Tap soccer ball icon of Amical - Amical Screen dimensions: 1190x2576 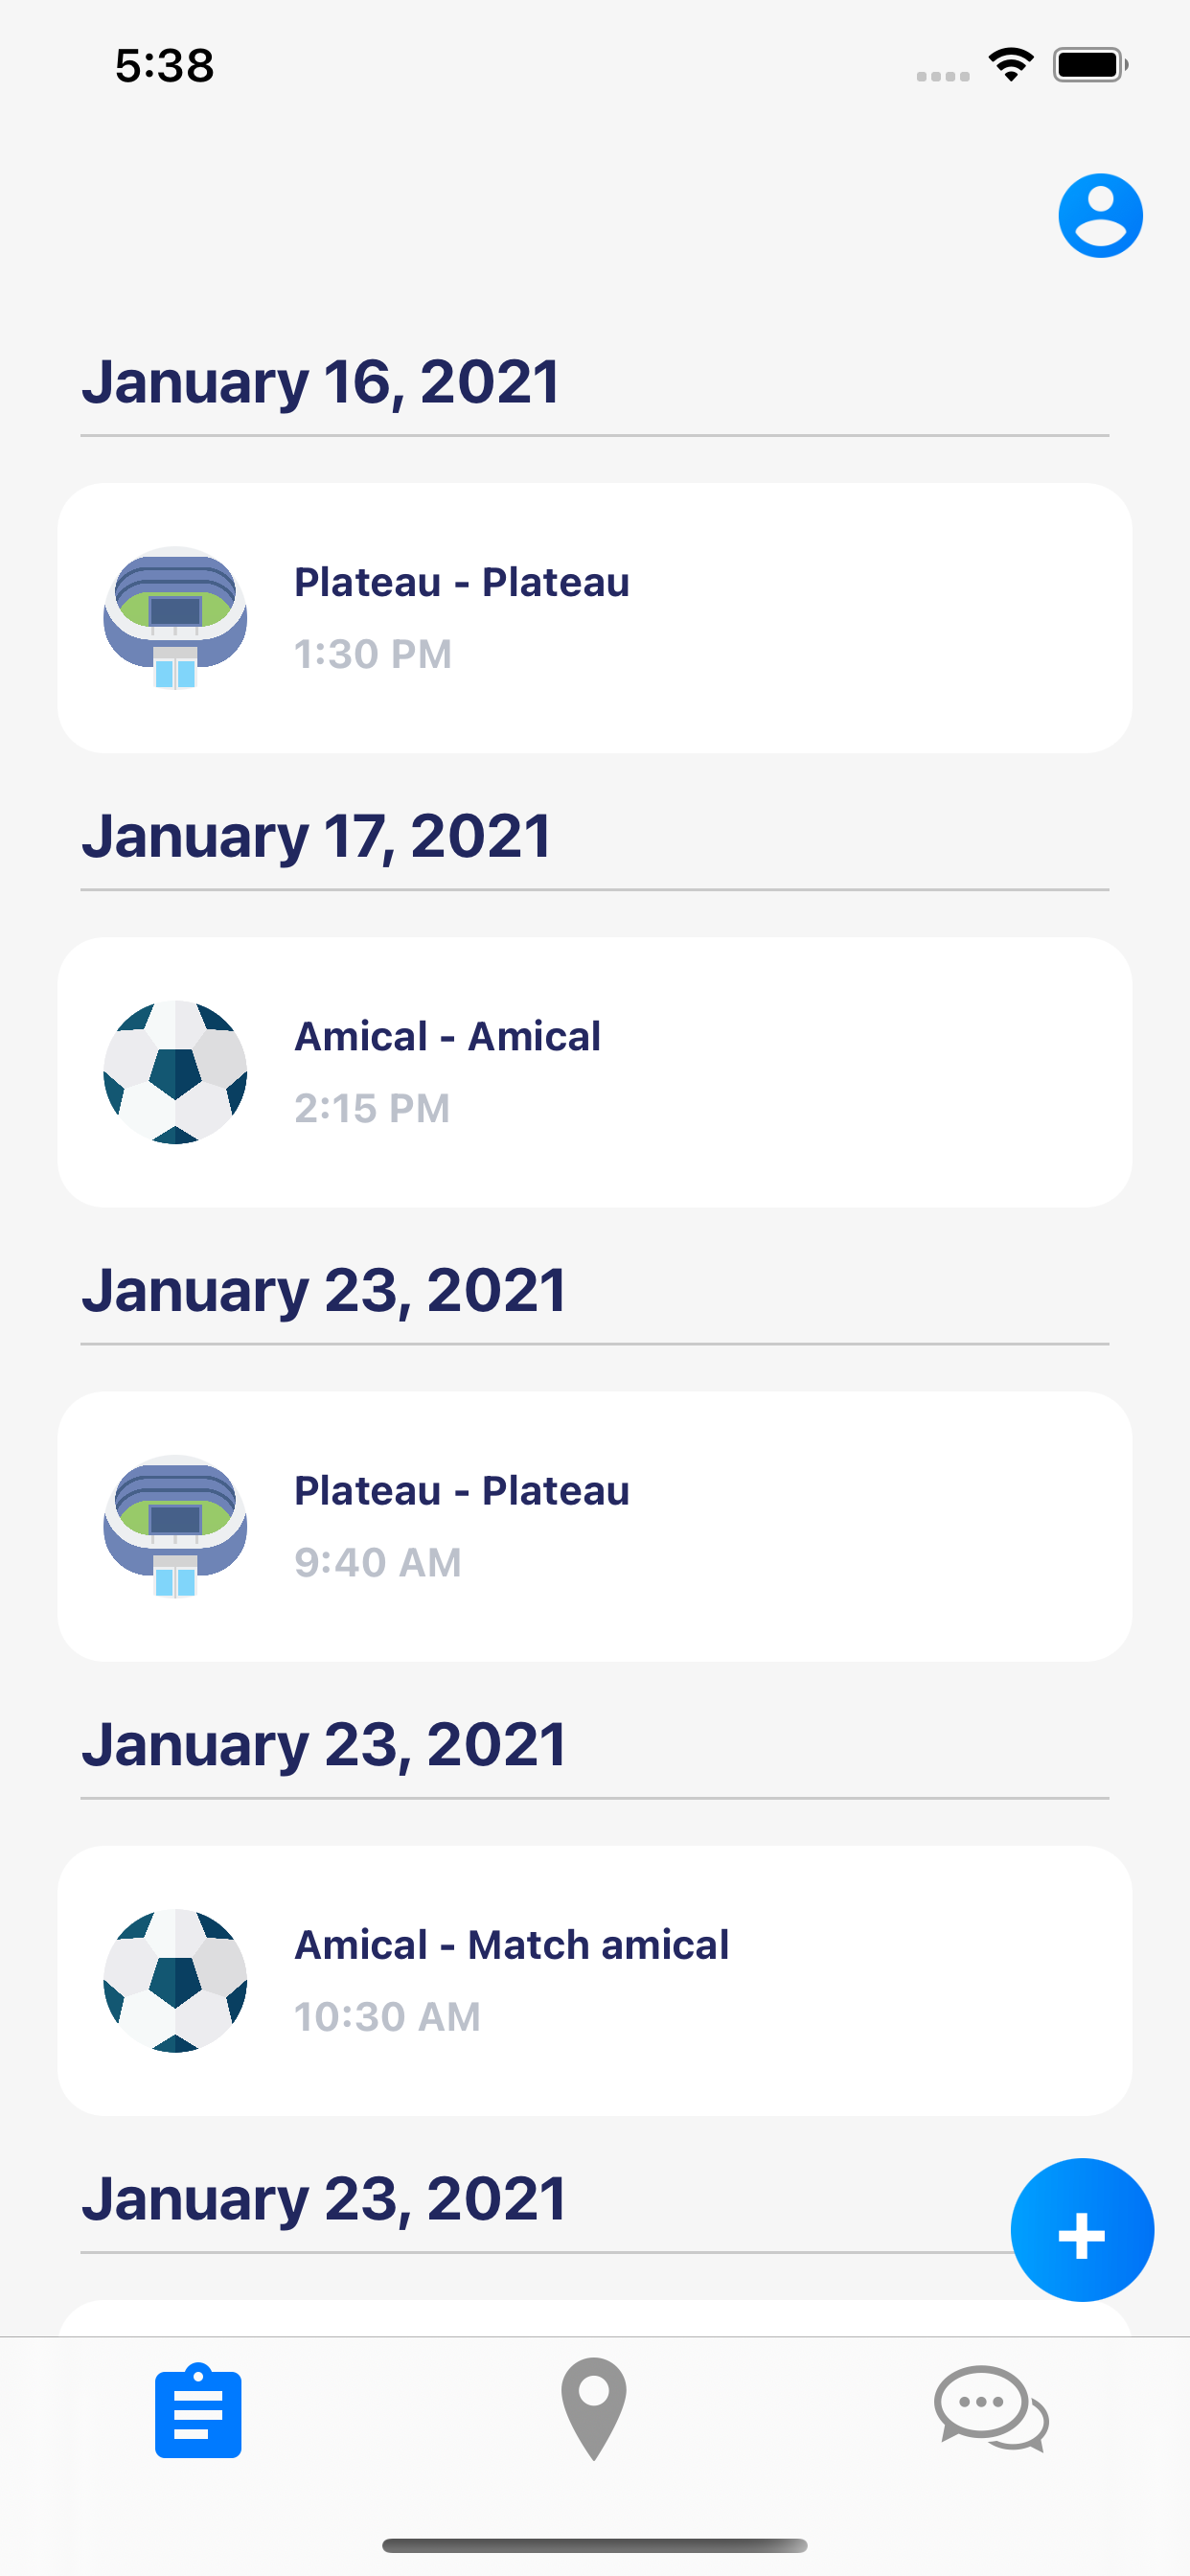click(175, 1072)
